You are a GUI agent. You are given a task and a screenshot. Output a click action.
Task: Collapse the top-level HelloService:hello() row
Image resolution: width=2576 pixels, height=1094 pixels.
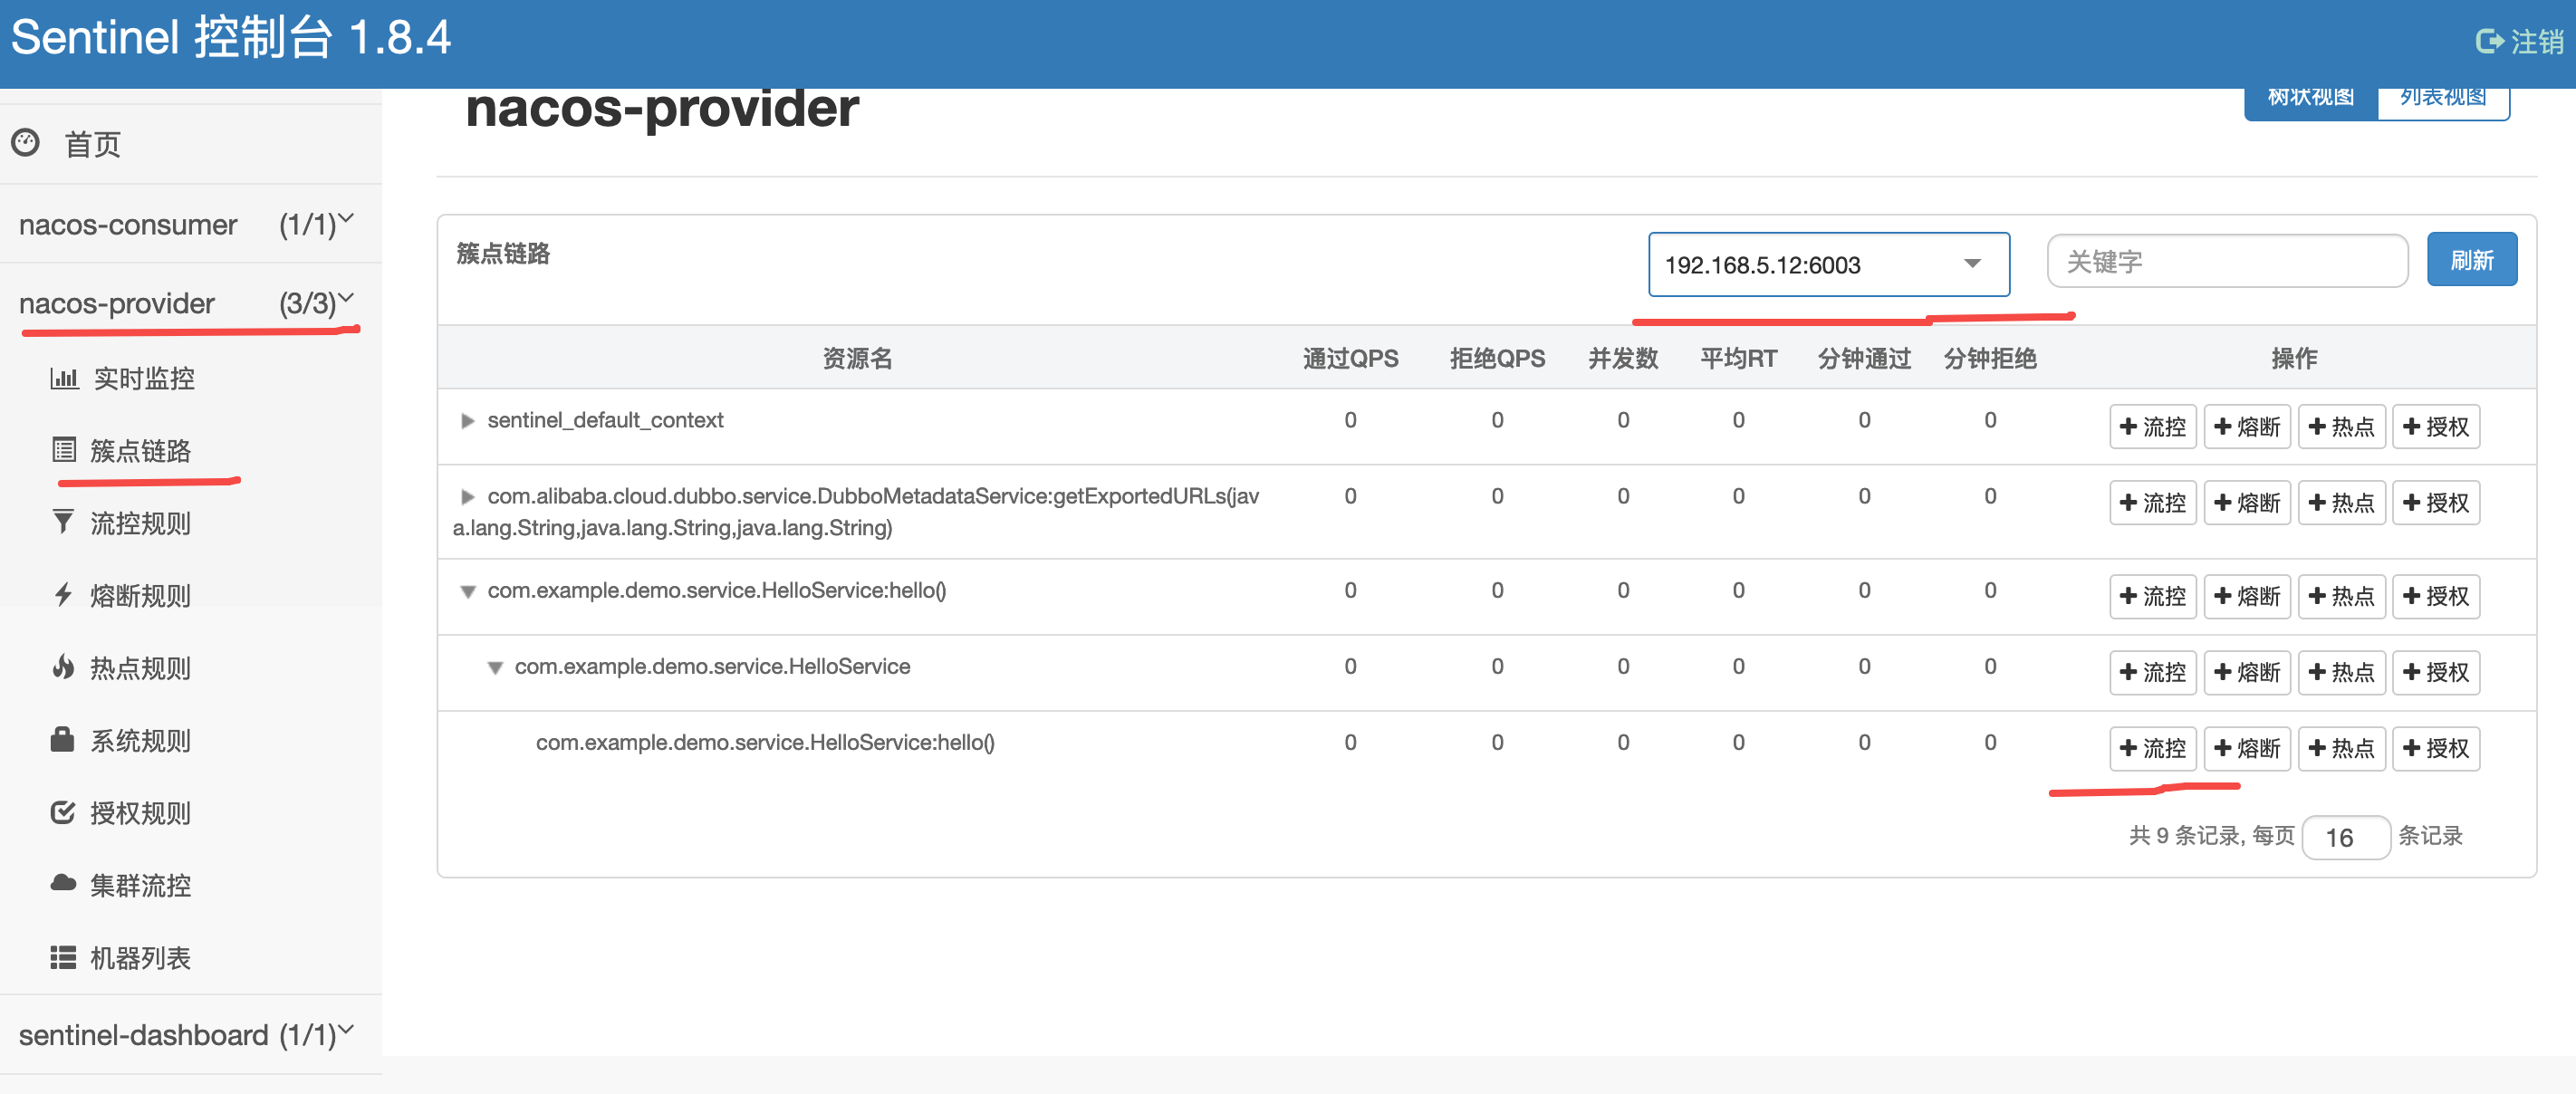(x=467, y=591)
